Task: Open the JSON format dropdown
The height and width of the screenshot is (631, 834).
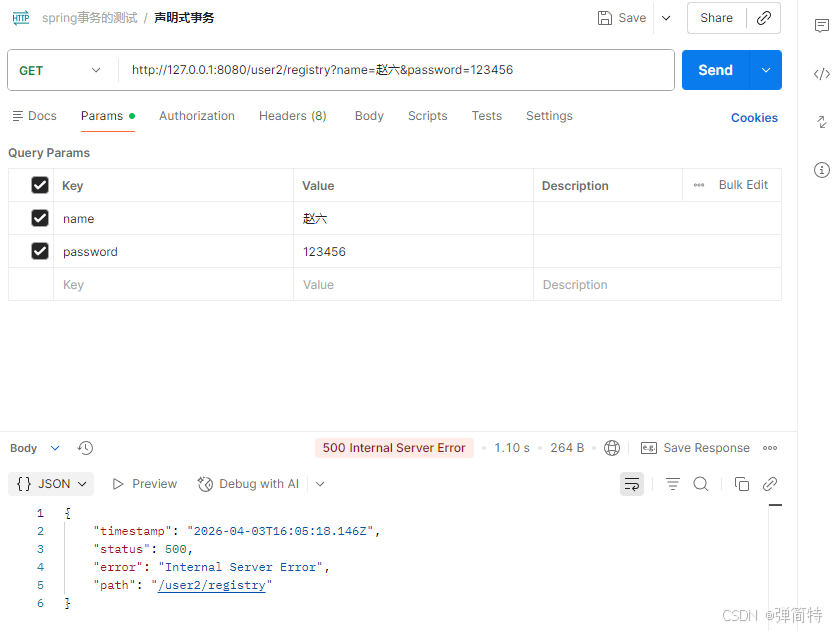Action: point(51,484)
